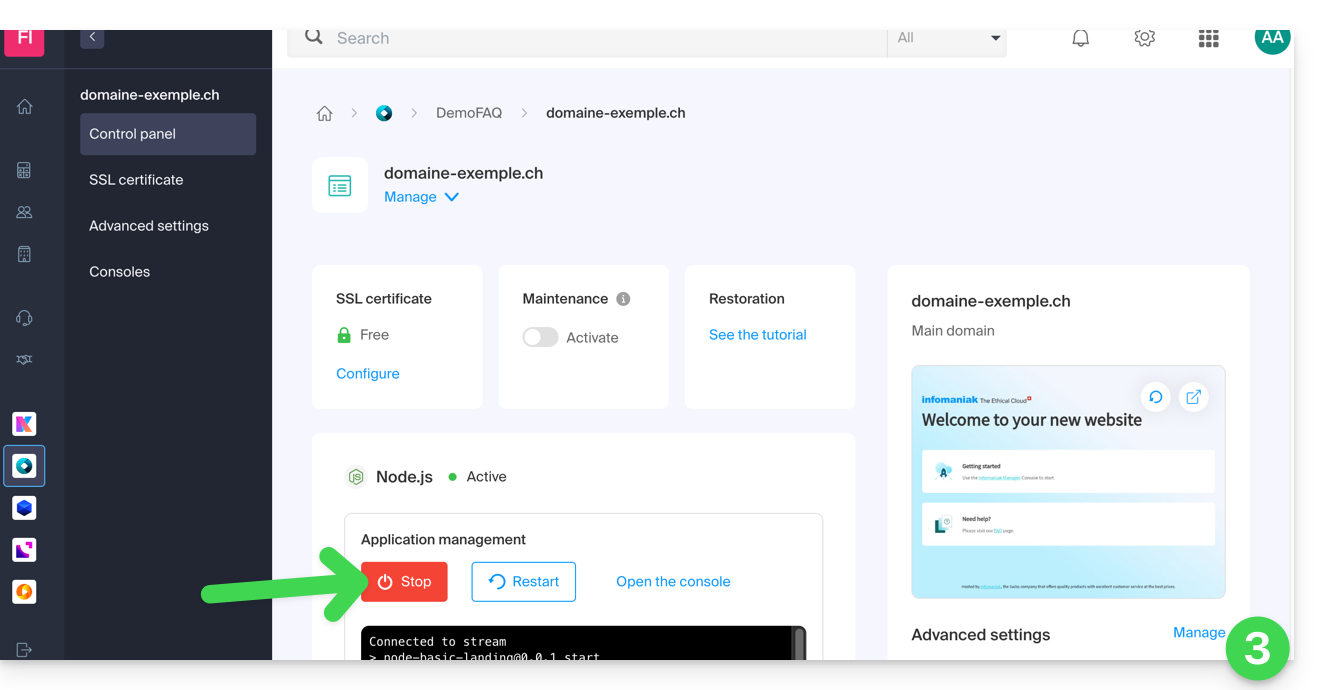Expand the Manage dropdown under domain name
The image size is (1324, 690).
point(421,197)
